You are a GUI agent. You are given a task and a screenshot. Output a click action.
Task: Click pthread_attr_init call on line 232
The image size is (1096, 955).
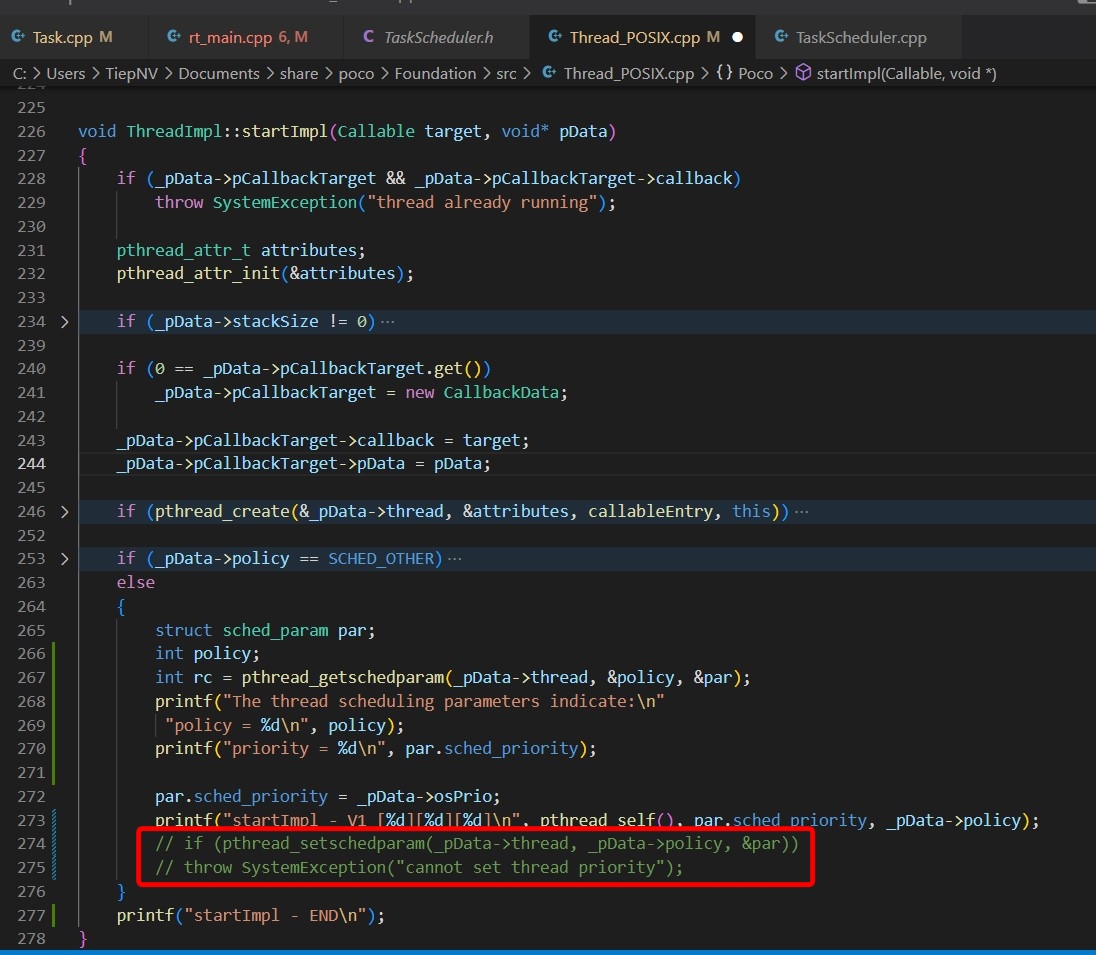pyautogui.click(x=198, y=273)
